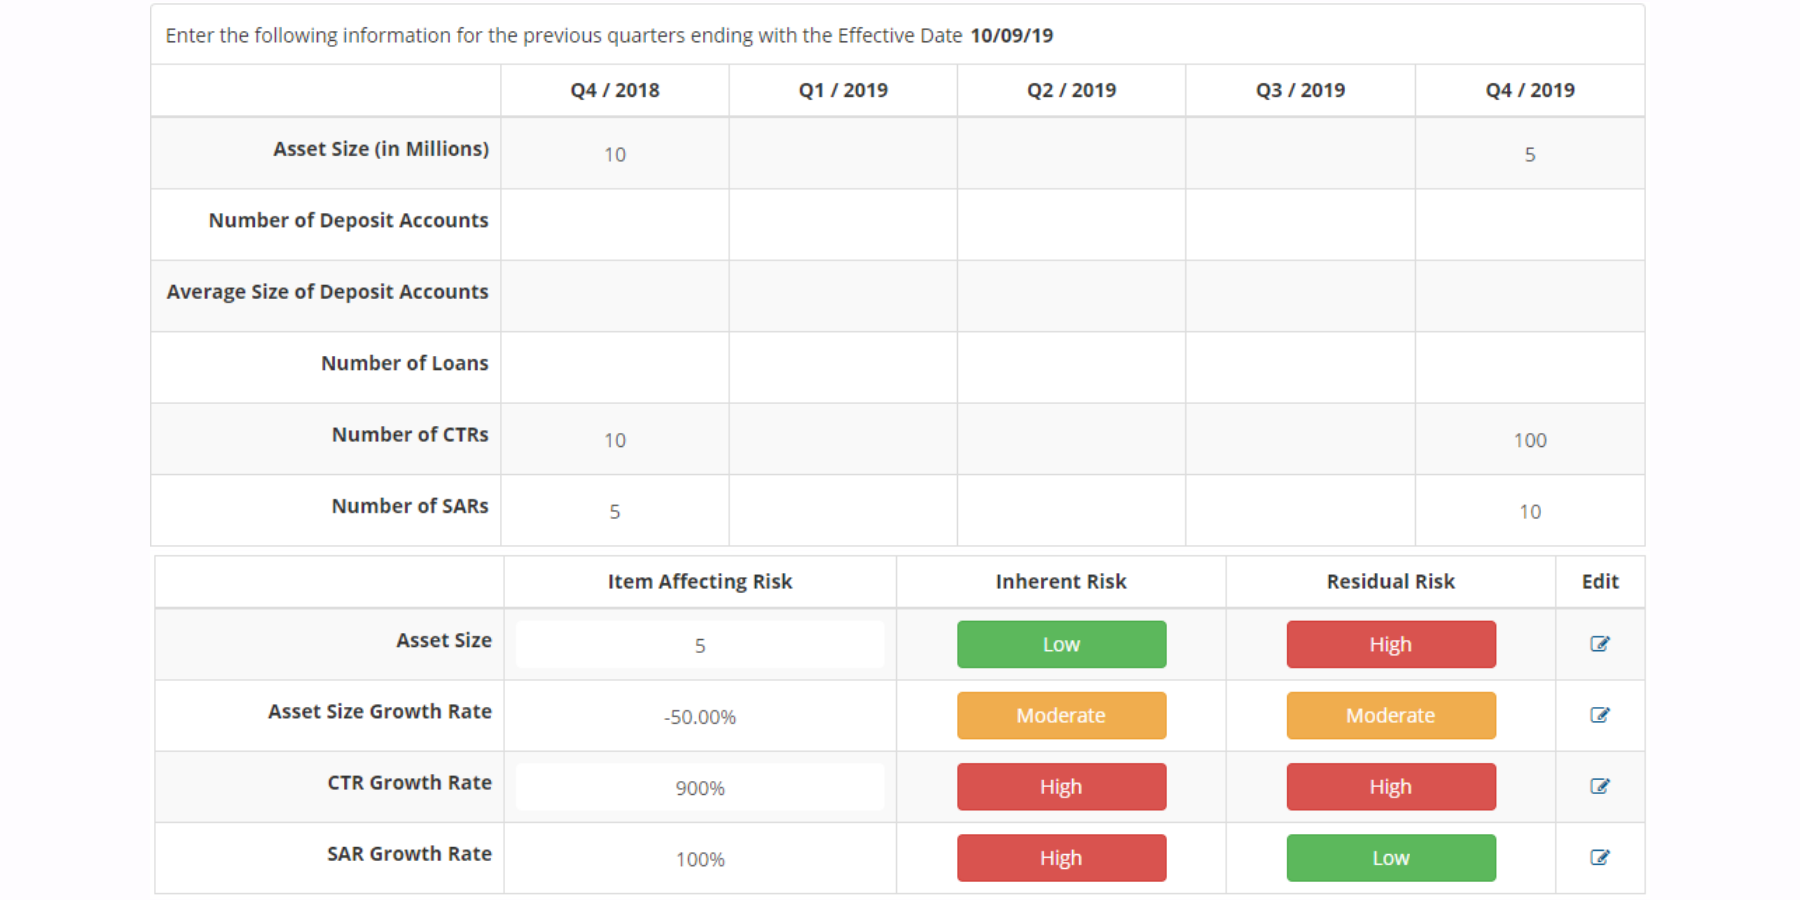The height and width of the screenshot is (900, 1800).
Task: Click the Number of Deposit Accounts label
Action: pyautogui.click(x=348, y=220)
